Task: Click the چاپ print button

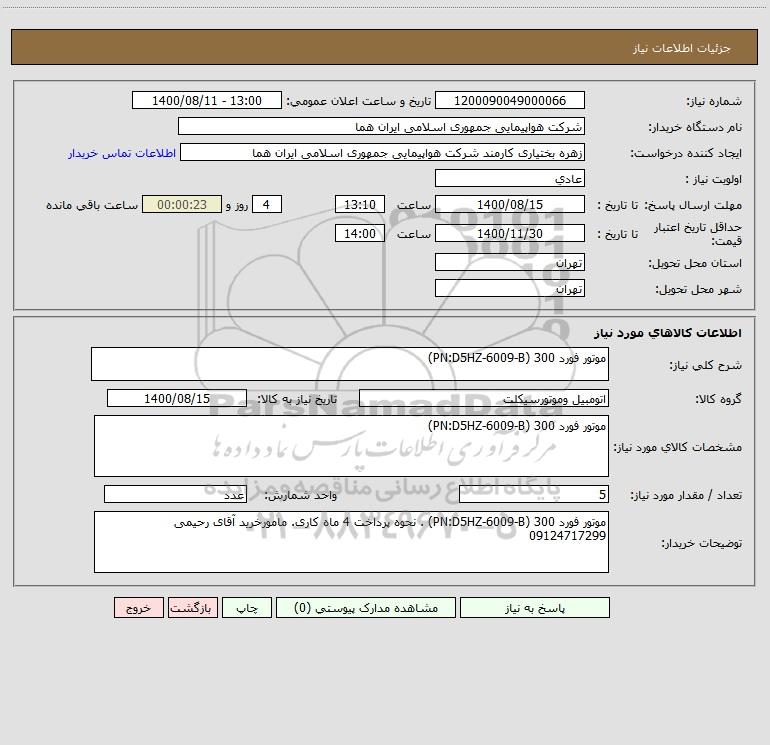Action: point(247,607)
